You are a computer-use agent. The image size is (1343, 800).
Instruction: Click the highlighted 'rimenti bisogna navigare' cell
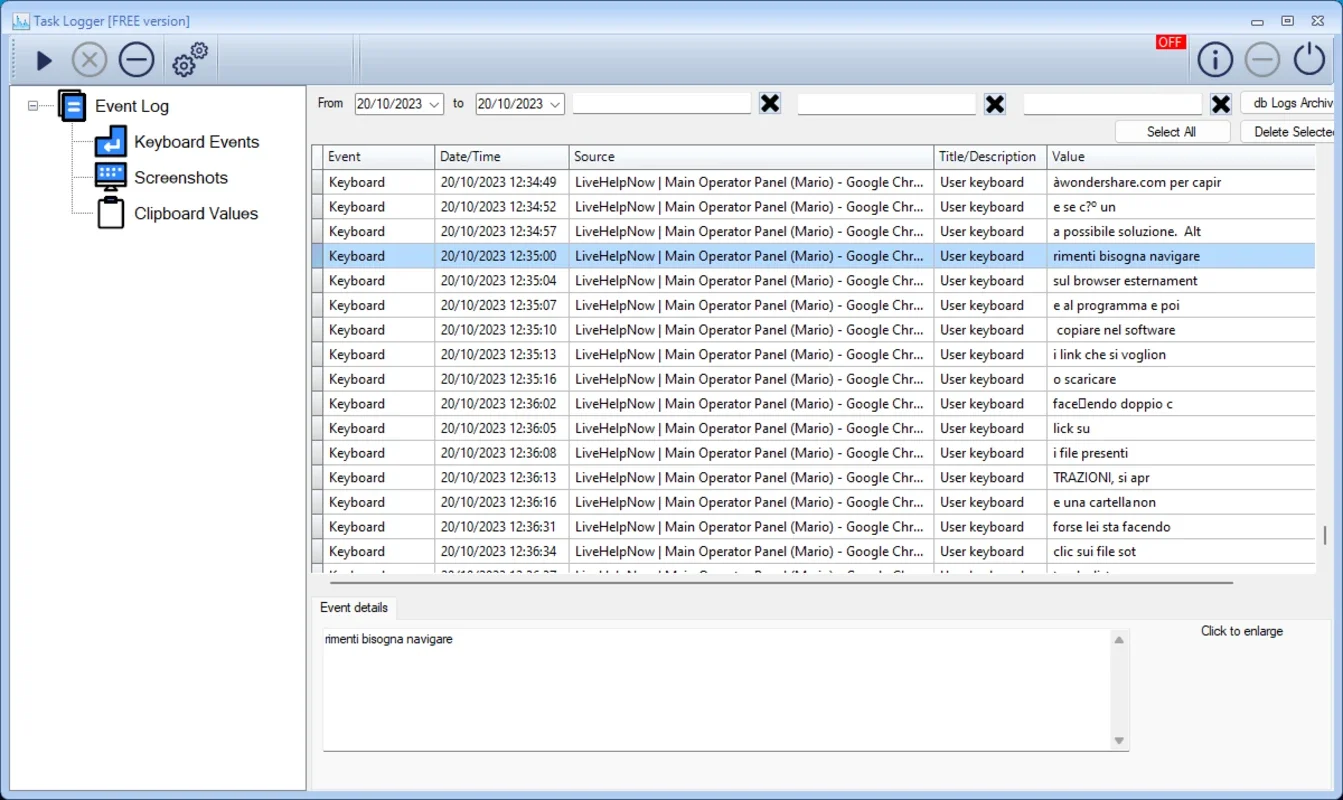(1181, 256)
